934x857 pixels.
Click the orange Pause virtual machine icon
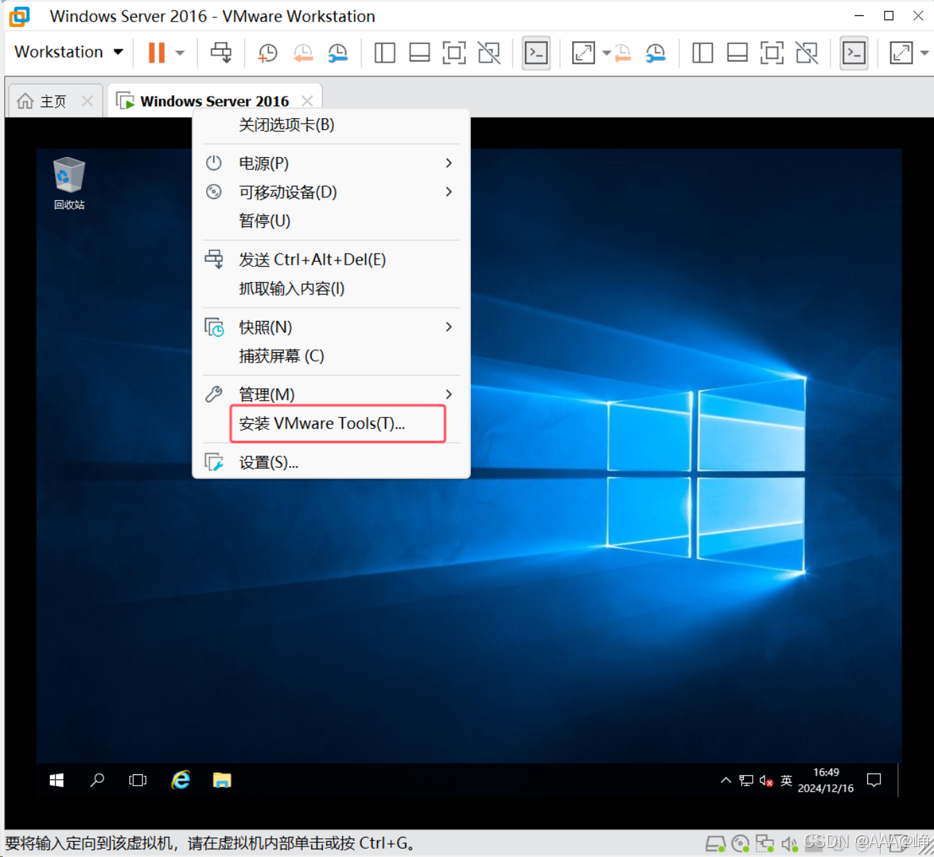tap(157, 52)
